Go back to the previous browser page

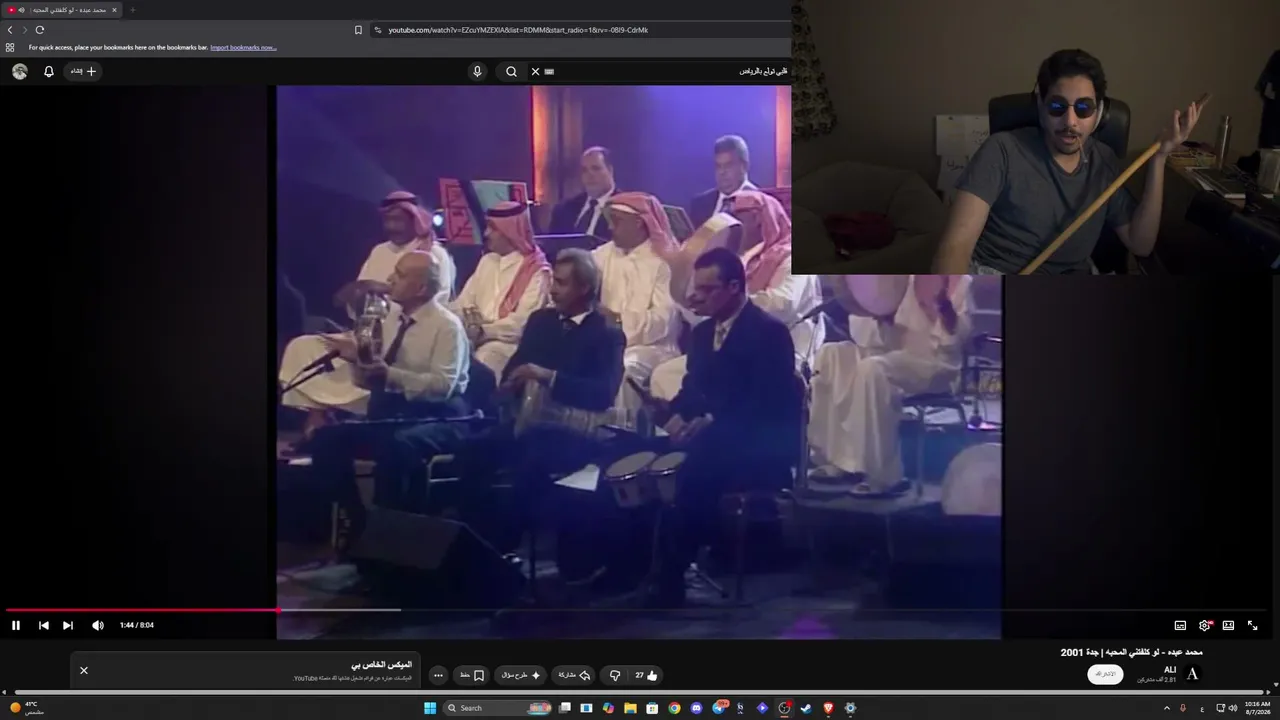10,30
